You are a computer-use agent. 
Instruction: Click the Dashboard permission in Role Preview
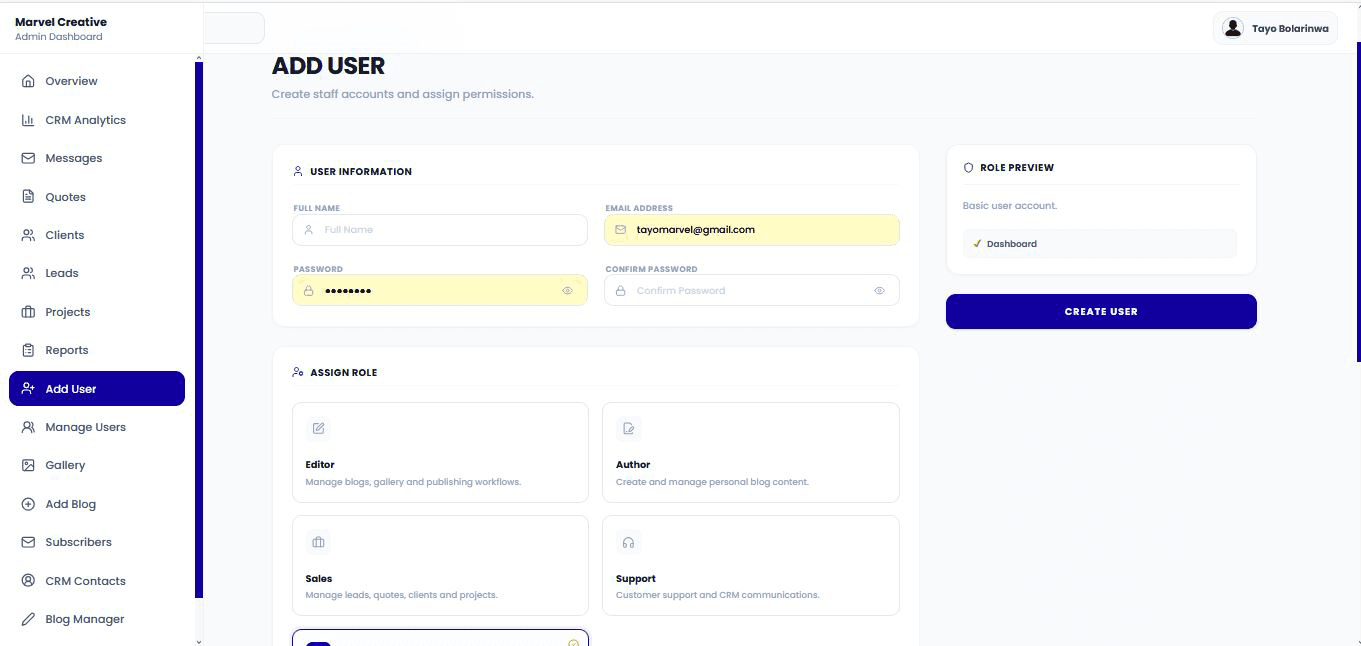click(x=1100, y=244)
